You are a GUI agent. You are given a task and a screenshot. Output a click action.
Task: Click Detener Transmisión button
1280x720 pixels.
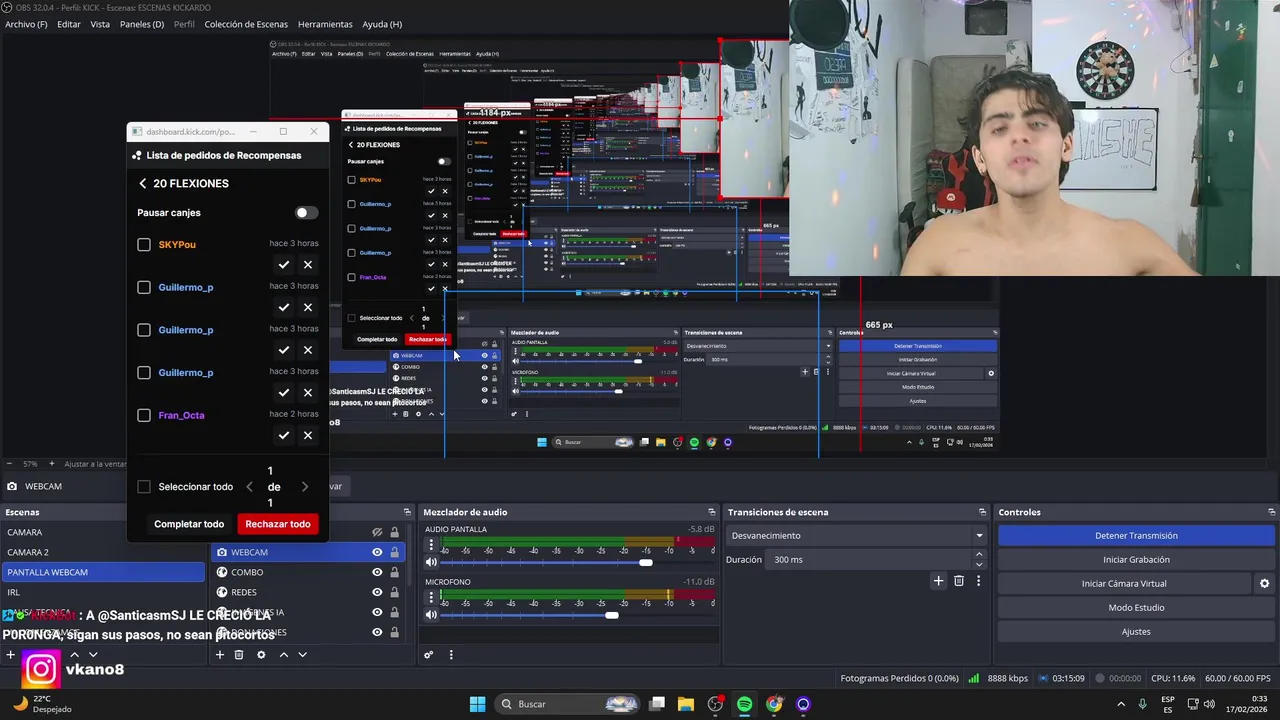[x=1136, y=536]
